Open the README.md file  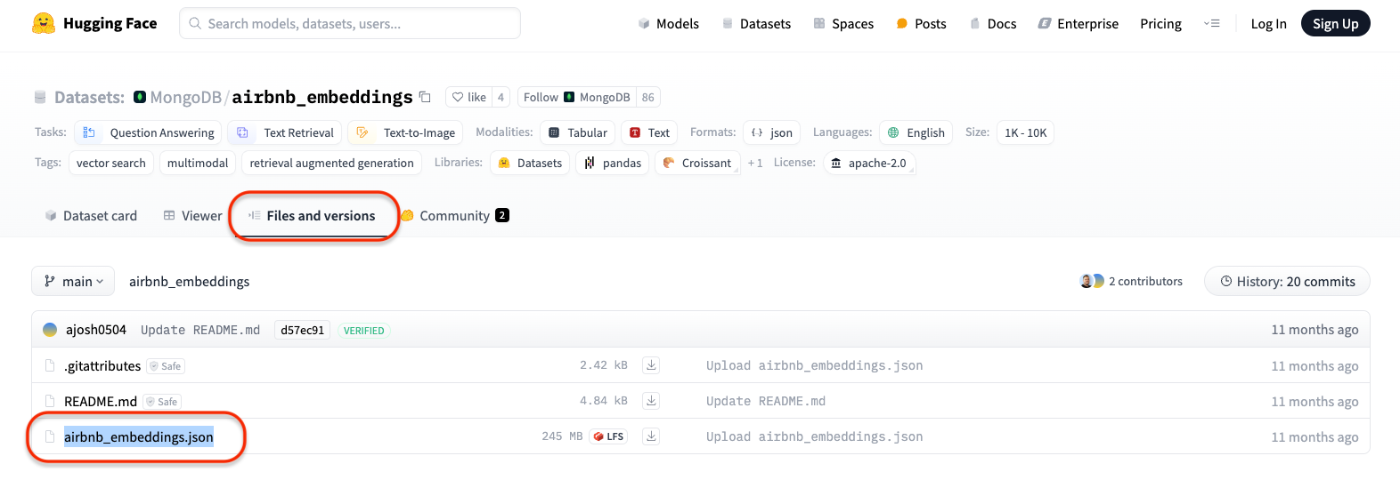pos(100,401)
